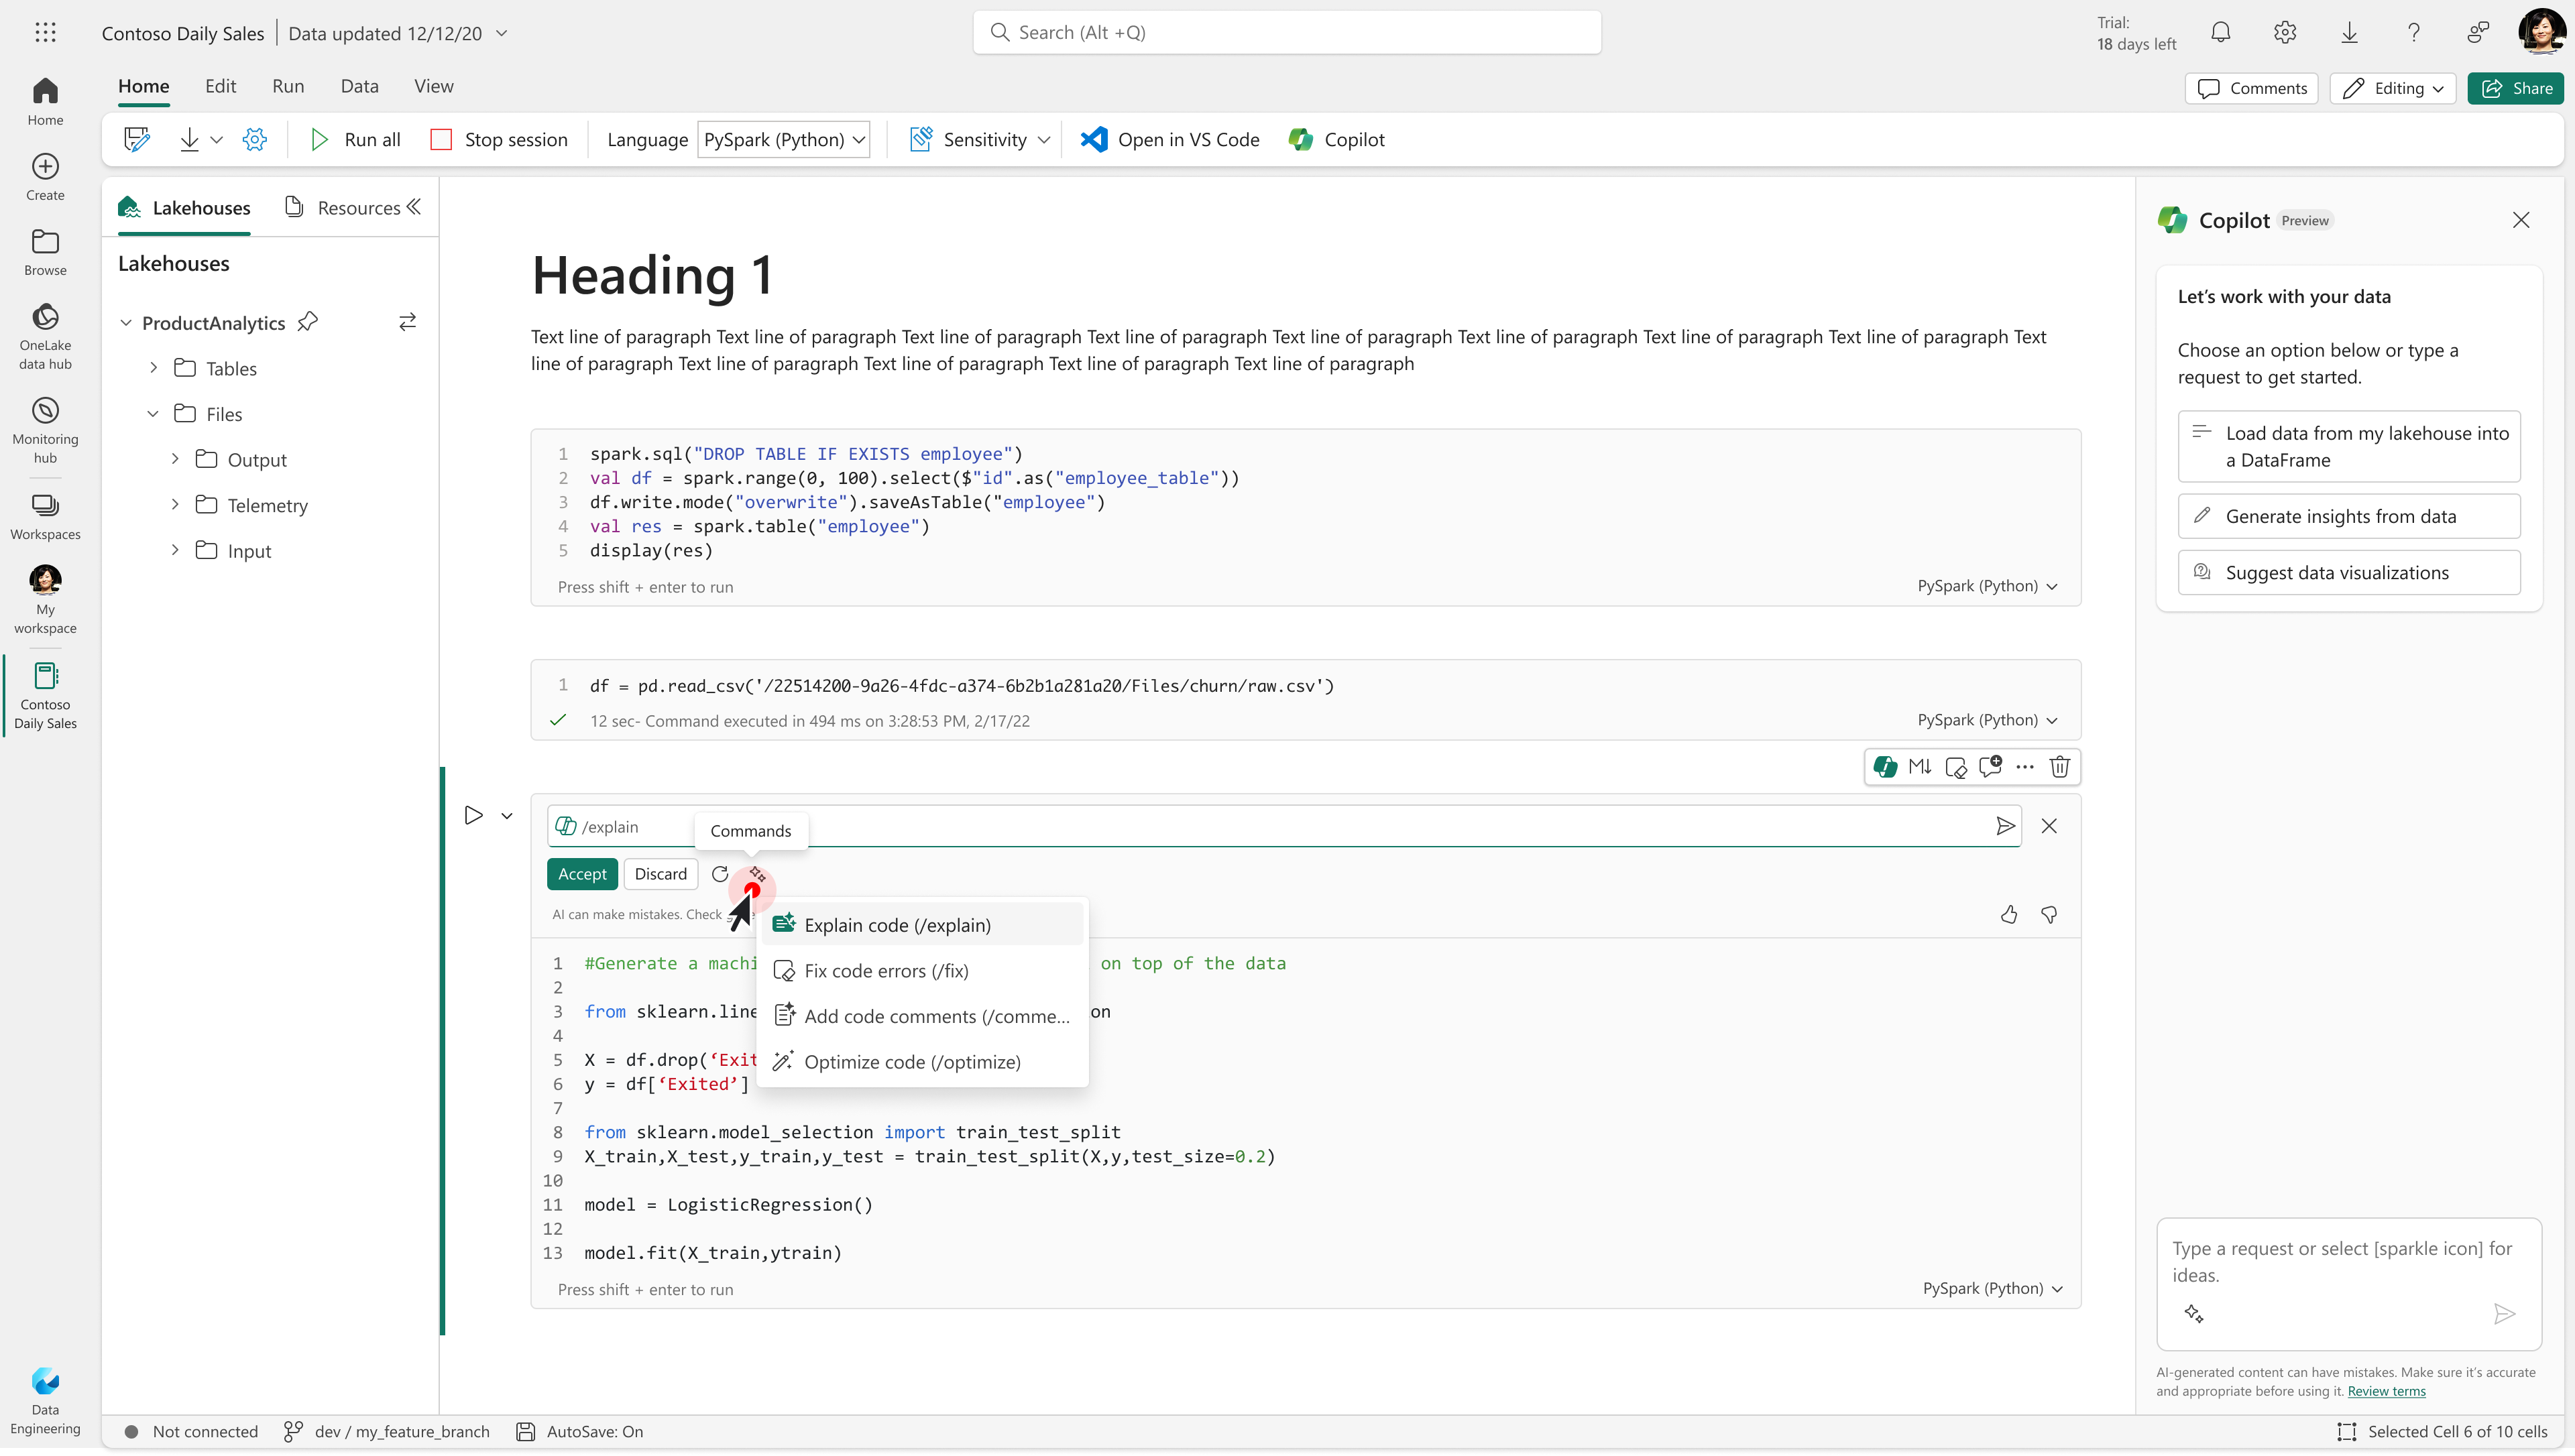
Task: Select Fix code errors (/fix) command
Action: point(885,971)
